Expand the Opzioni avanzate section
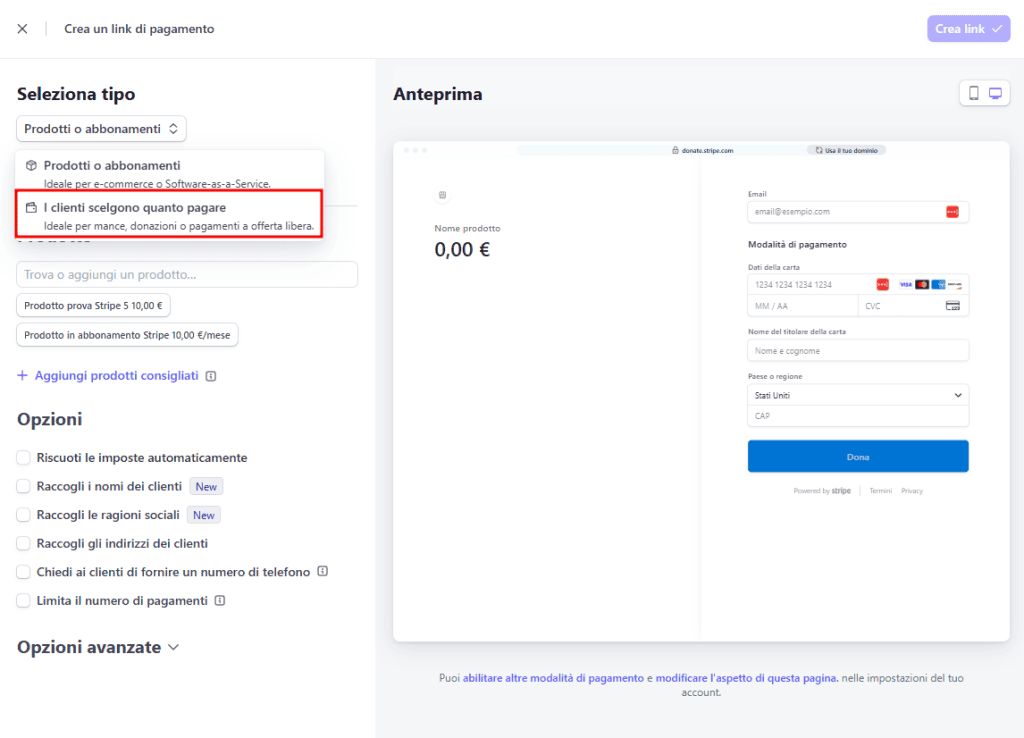1024x738 pixels. (x=97, y=647)
